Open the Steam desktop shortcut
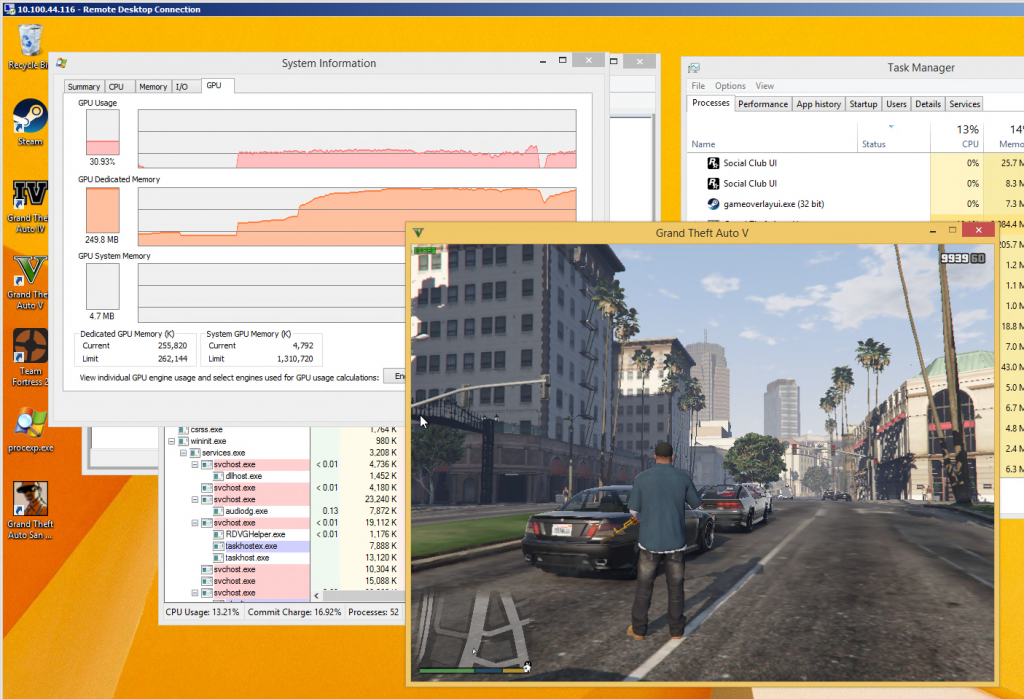Viewport: 1024px width, 699px height. click(30, 117)
